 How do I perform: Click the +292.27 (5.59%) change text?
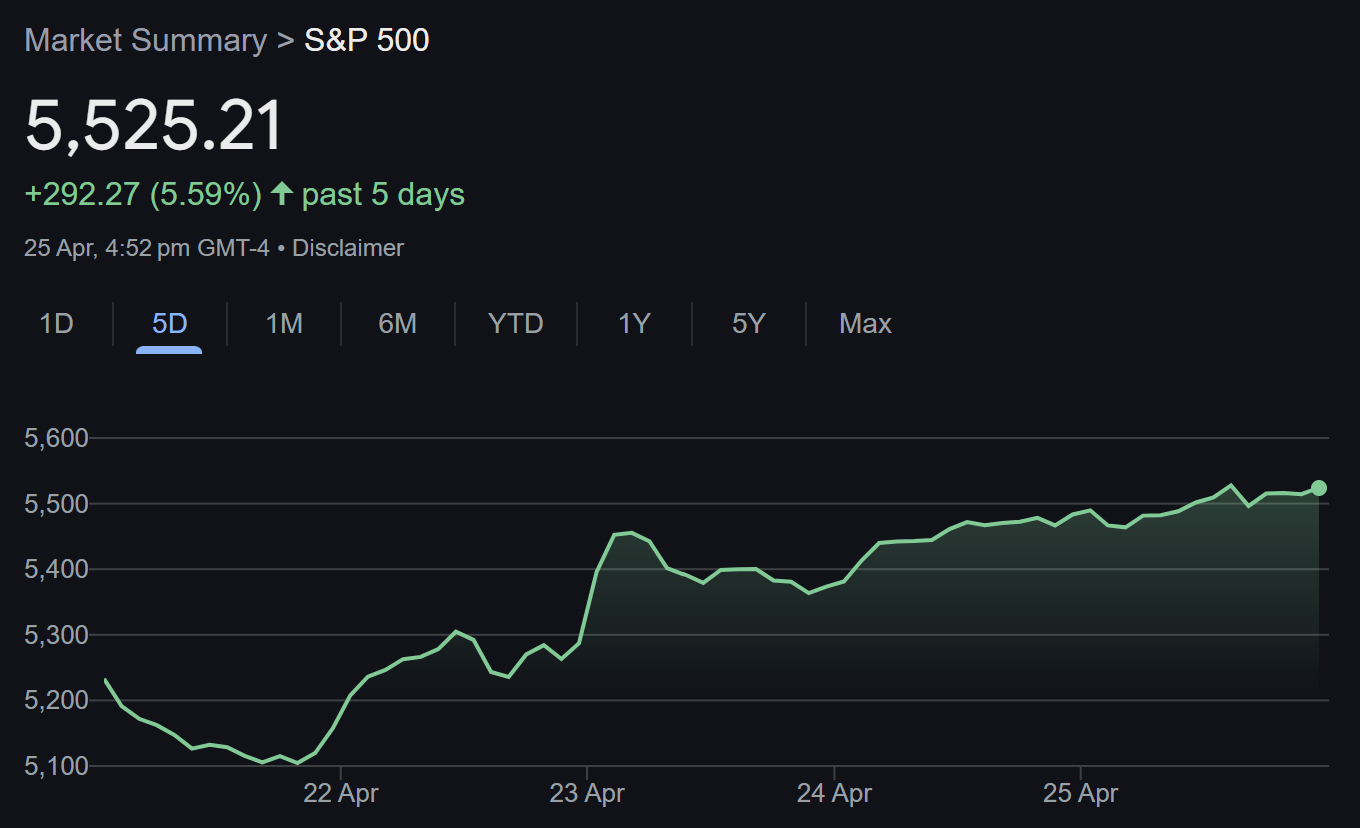point(143,194)
